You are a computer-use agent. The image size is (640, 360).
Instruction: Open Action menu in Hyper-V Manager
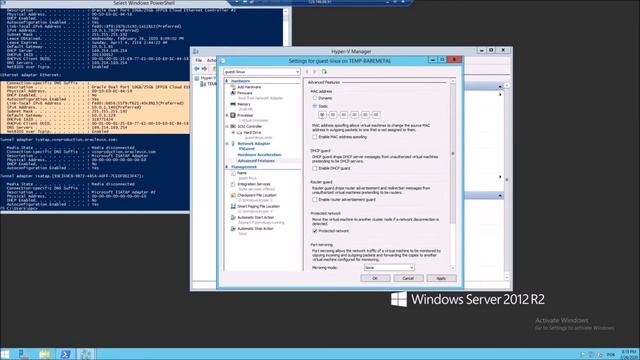pyautogui.click(x=211, y=60)
